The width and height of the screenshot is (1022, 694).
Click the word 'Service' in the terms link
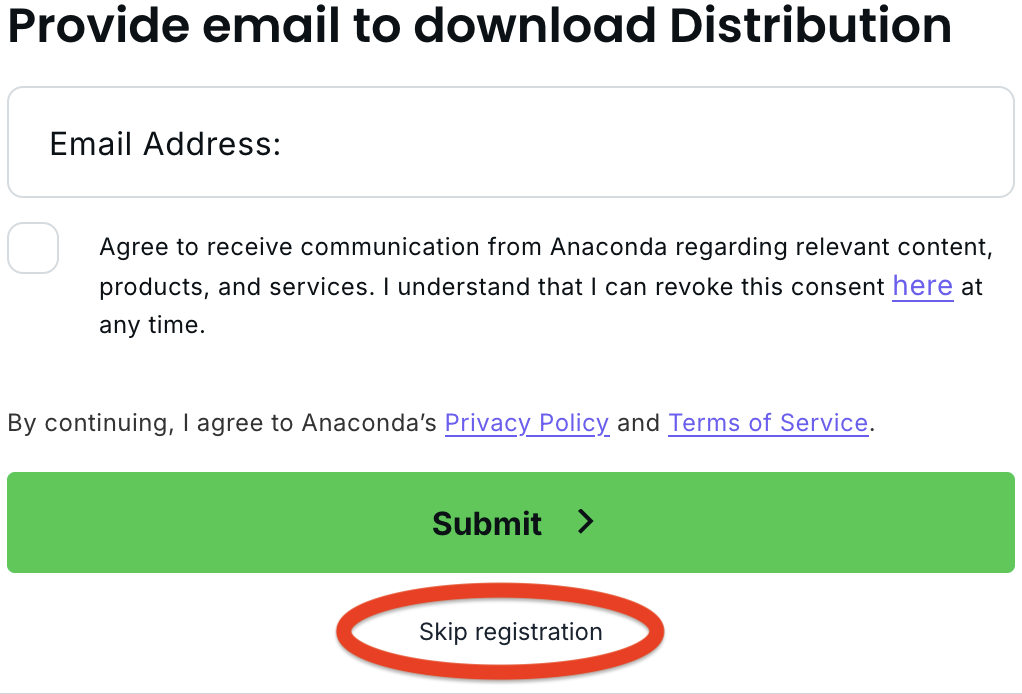[x=824, y=423]
